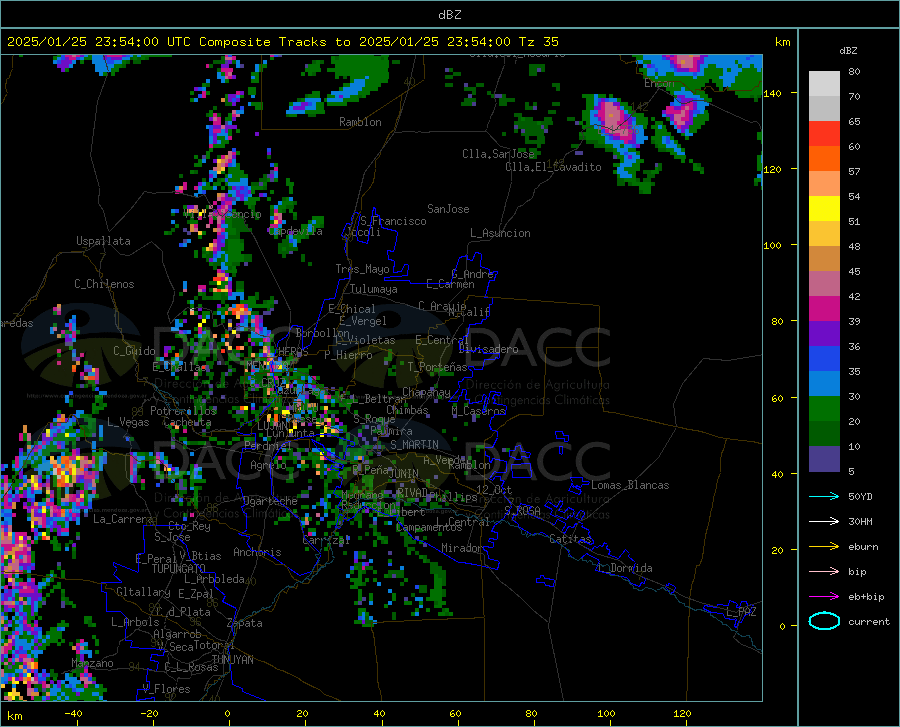900x727 pixels.
Task: Click the L_PAZ map label
Action: click(741, 612)
